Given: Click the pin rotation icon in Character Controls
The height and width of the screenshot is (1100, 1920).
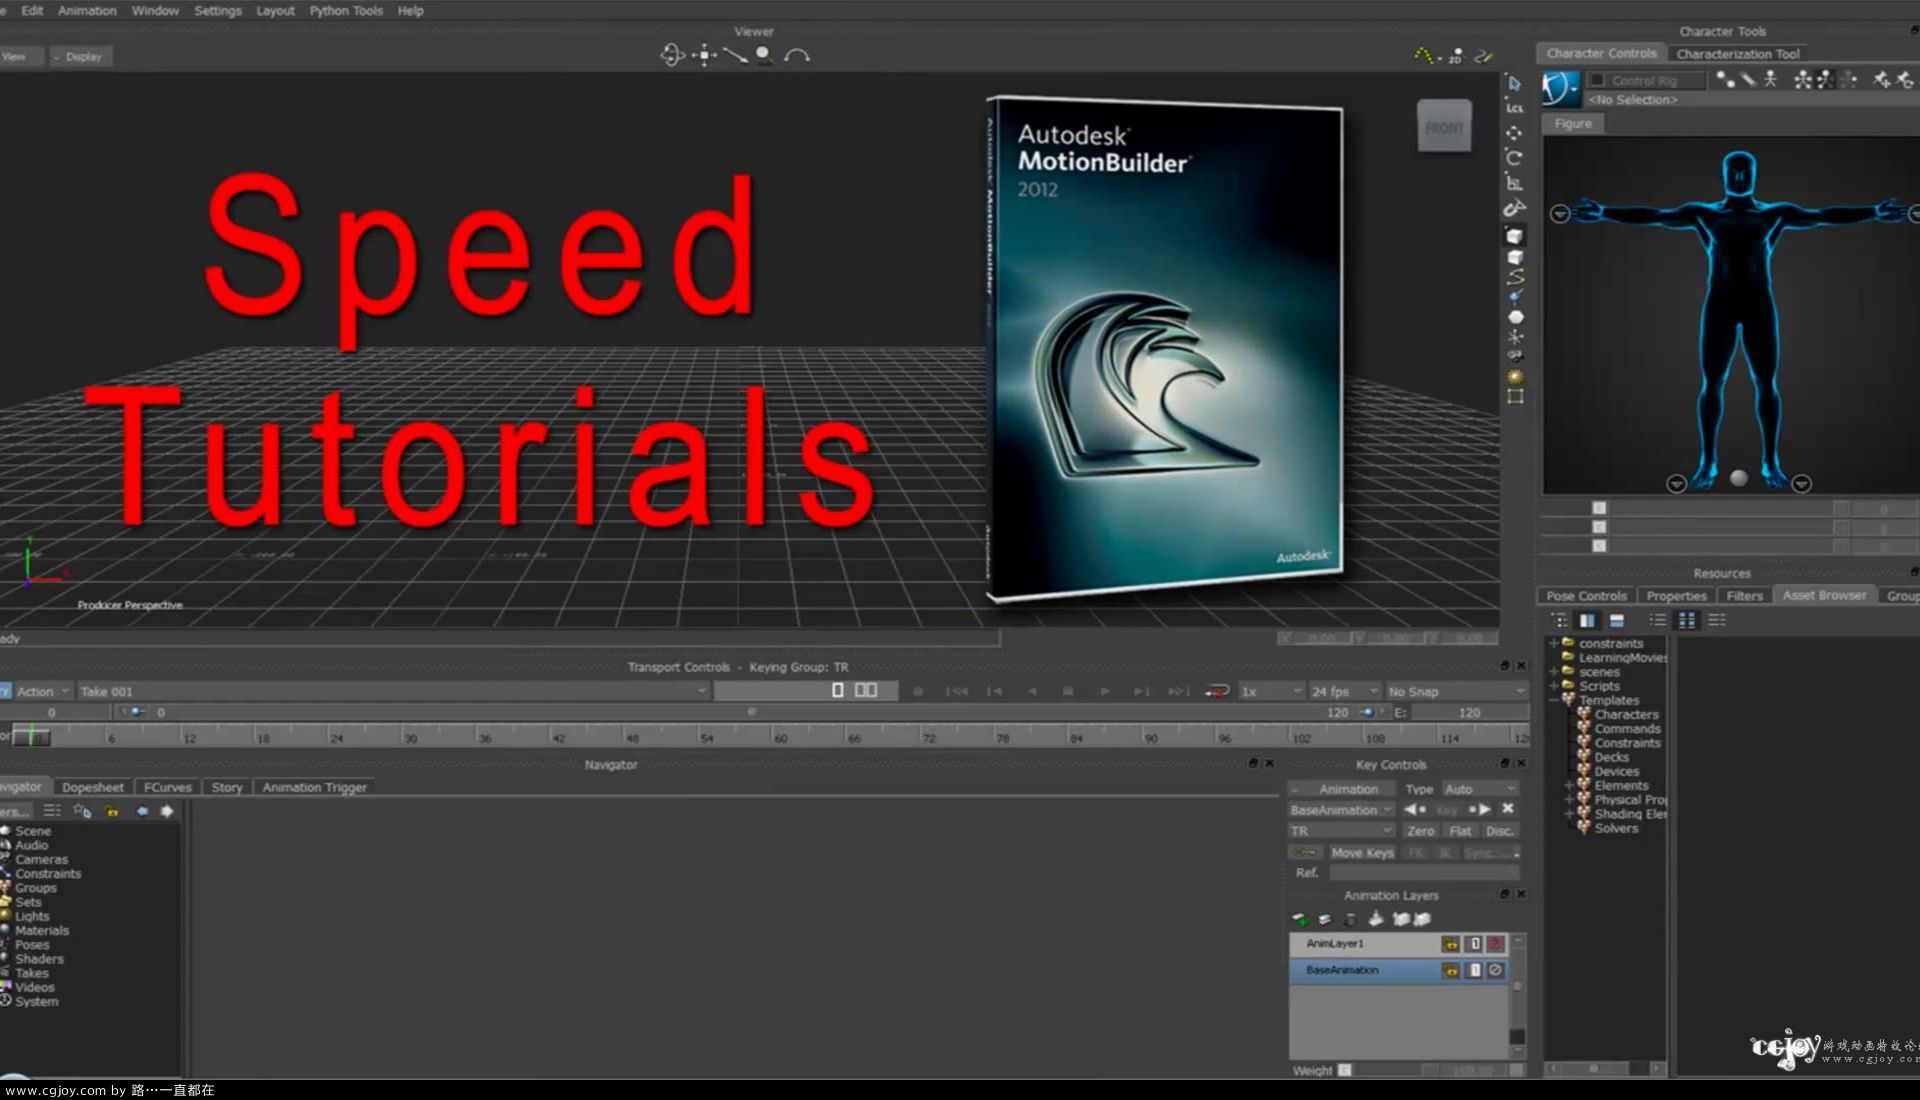Looking at the screenshot, I should [1904, 79].
